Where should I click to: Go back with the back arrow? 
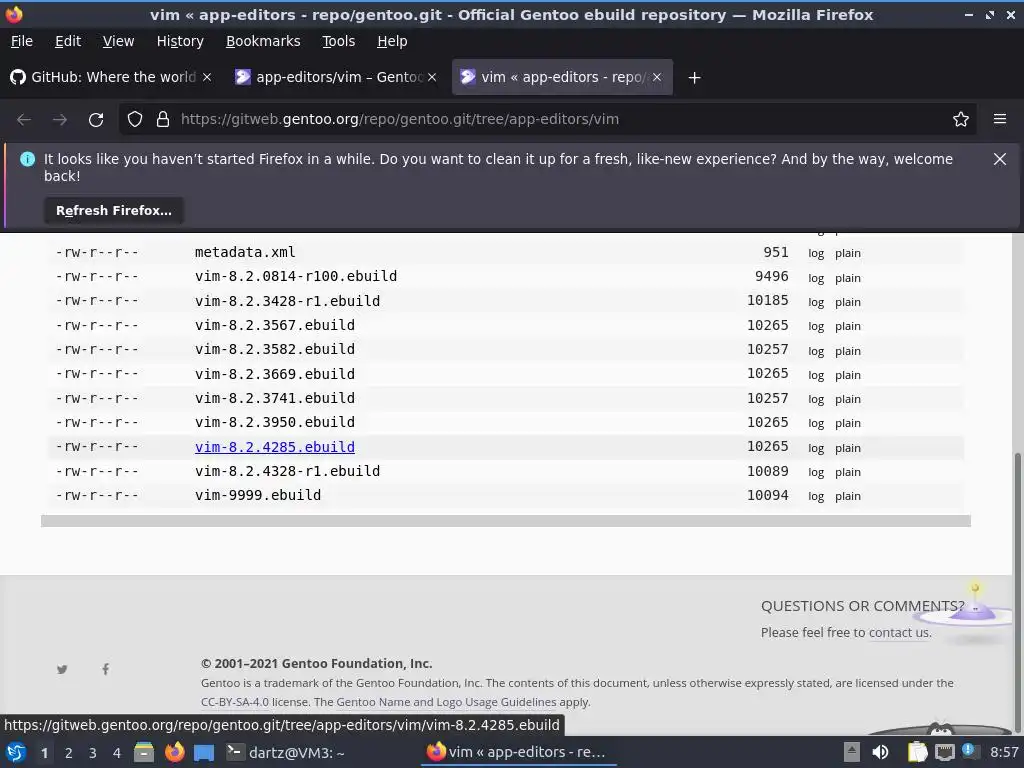(x=24, y=120)
